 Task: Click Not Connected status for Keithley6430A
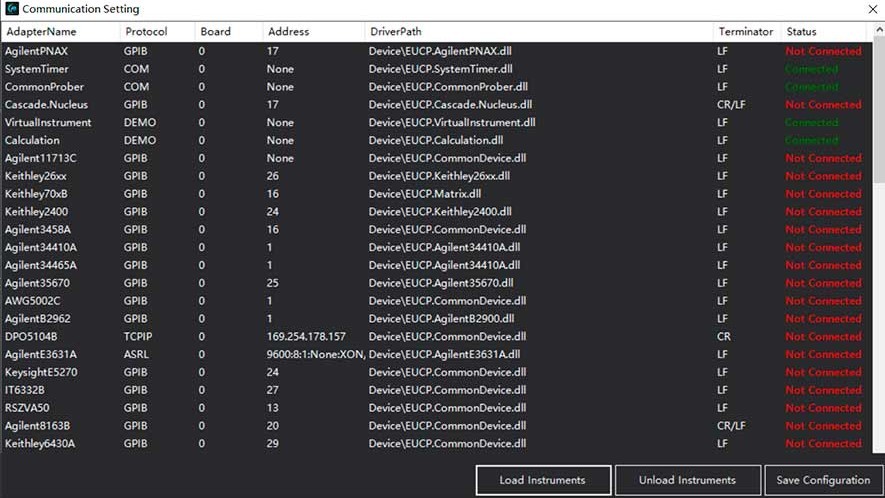click(823, 444)
